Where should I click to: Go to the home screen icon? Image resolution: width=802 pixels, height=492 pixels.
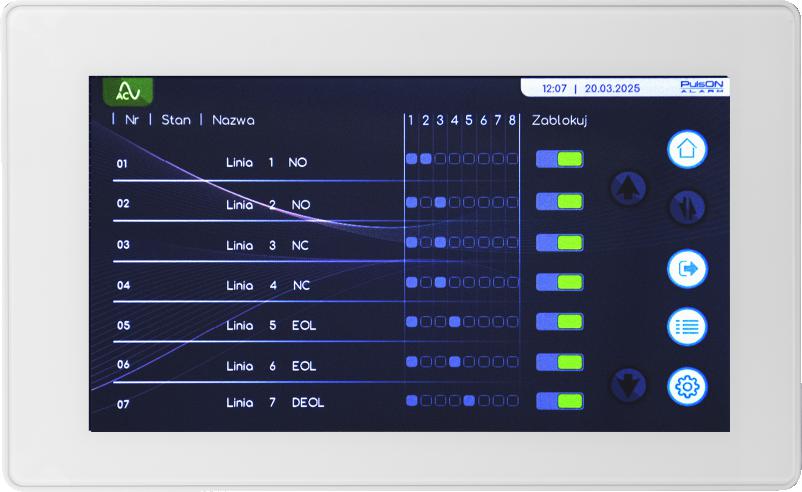pyautogui.click(x=687, y=149)
